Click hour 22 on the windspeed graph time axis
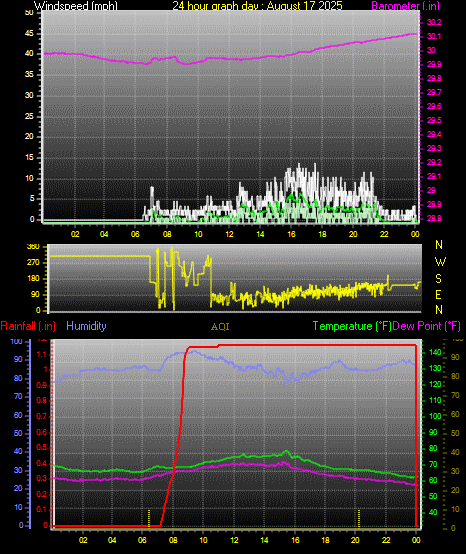 pos(384,234)
